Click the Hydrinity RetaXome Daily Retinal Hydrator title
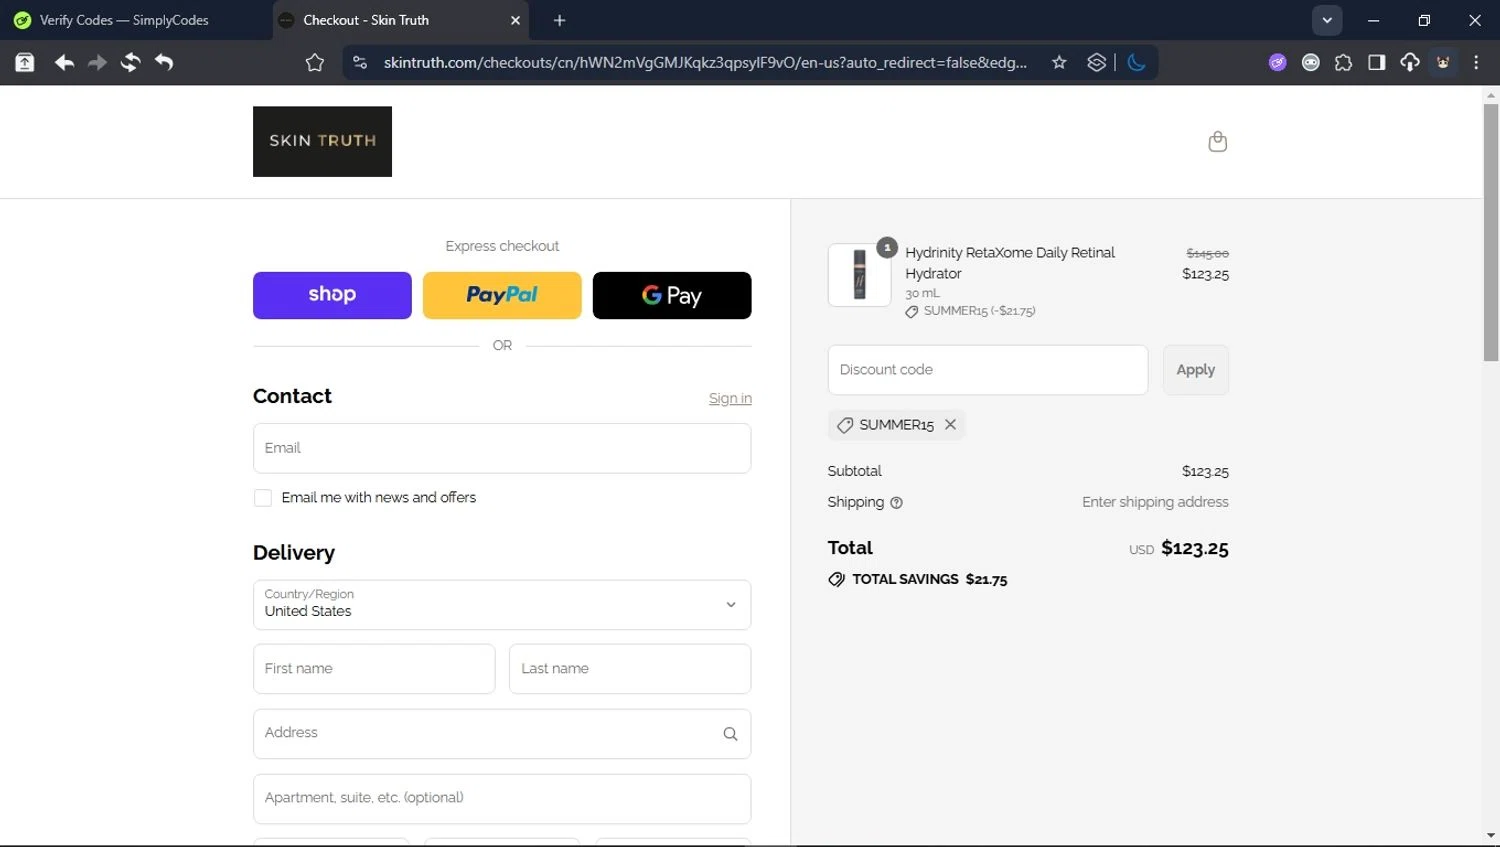 click(1010, 263)
